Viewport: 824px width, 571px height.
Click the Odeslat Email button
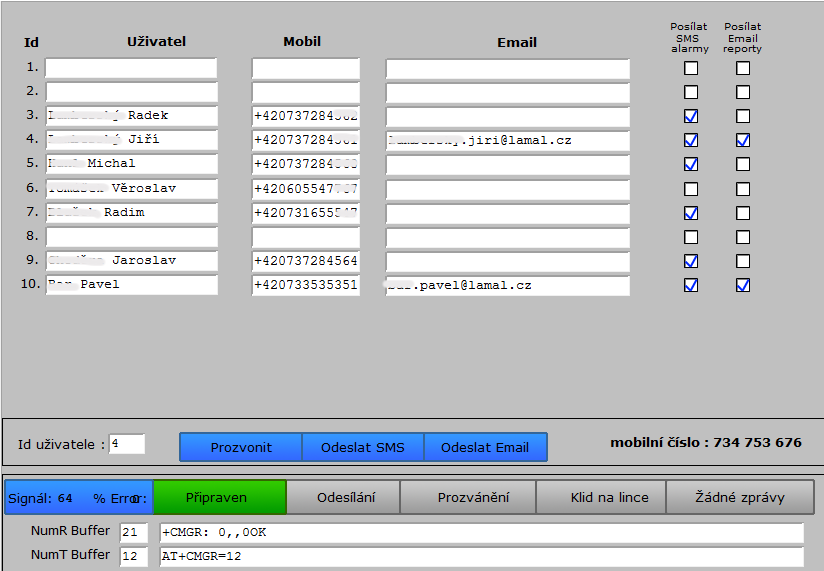[x=485, y=447]
